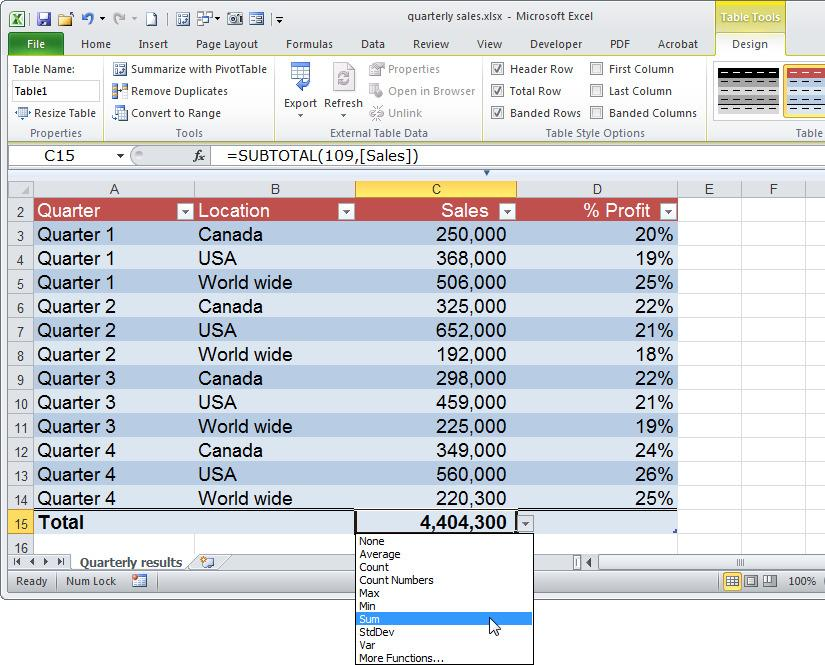The height and width of the screenshot is (665, 825).
Task: Click the macro record icon in status bar
Action: tap(139, 581)
